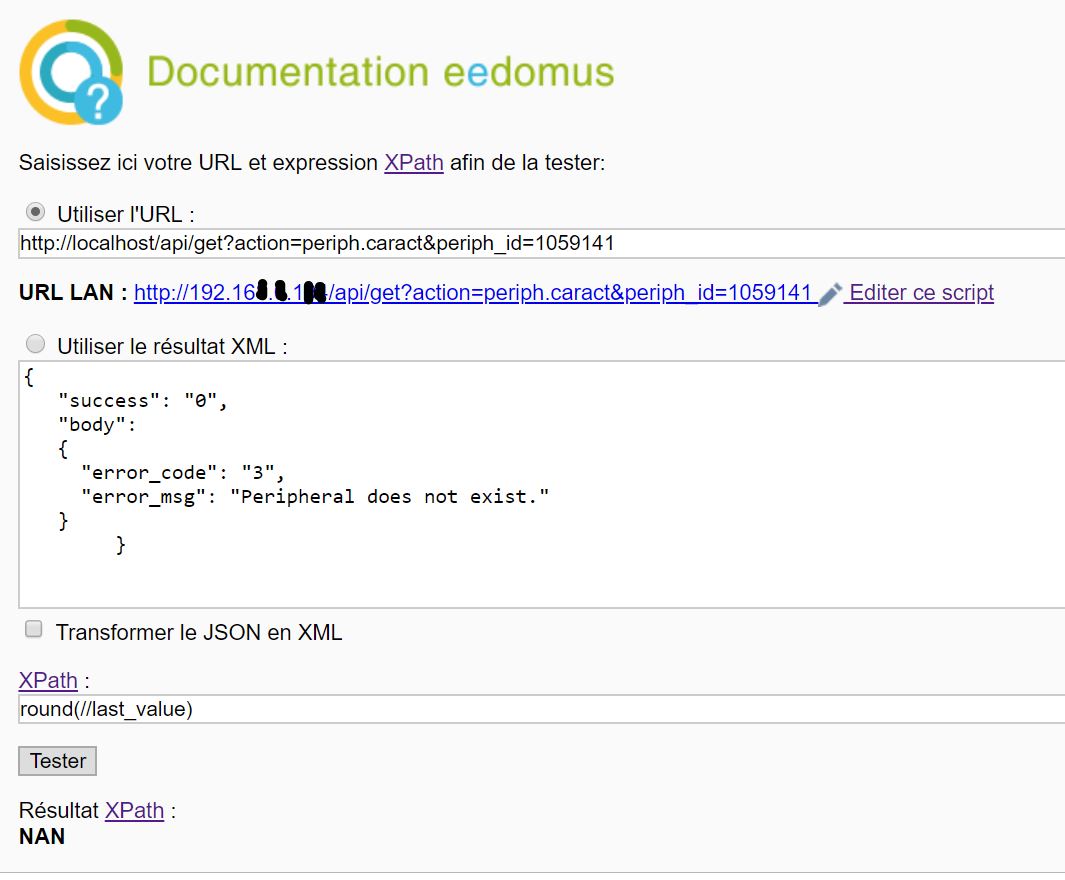Image resolution: width=1065 pixels, height=880 pixels.
Task: Open the XPath link next to "Résultat"
Action: pyautogui.click(x=134, y=810)
